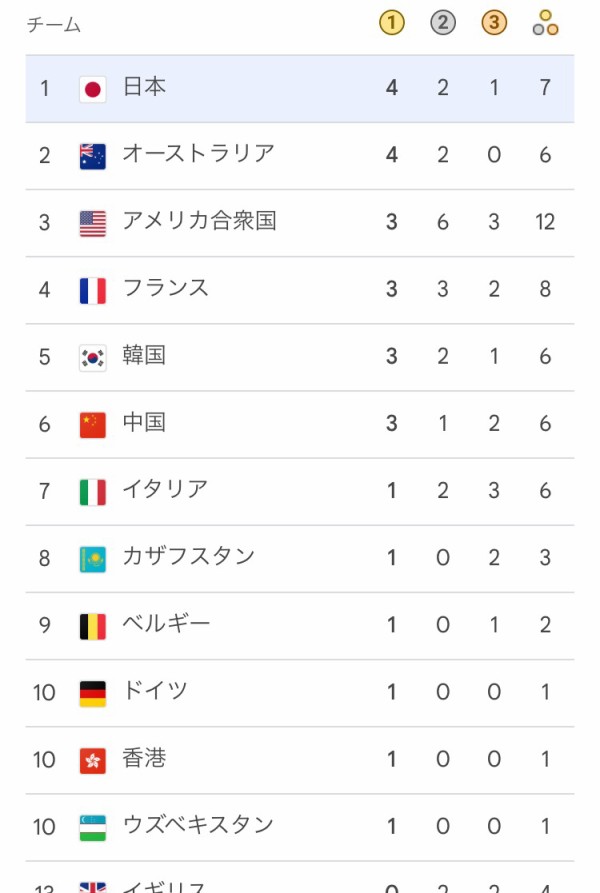The width and height of the screenshot is (600, 893).
Task: Click the France flag icon
Action: click(x=92, y=290)
